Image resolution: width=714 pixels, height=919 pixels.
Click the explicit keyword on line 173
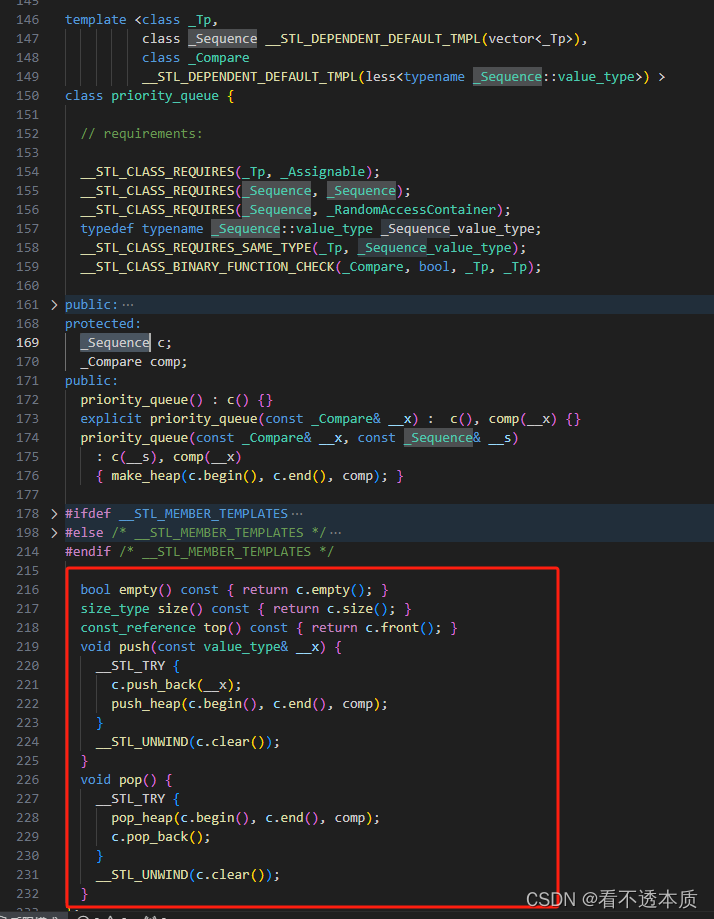tap(111, 419)
